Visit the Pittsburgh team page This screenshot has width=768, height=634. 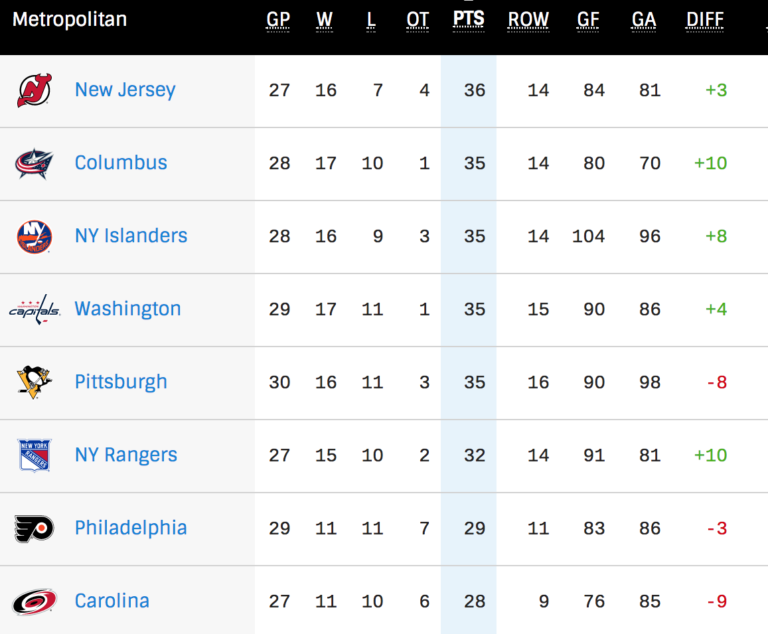[x=121, y=382]
